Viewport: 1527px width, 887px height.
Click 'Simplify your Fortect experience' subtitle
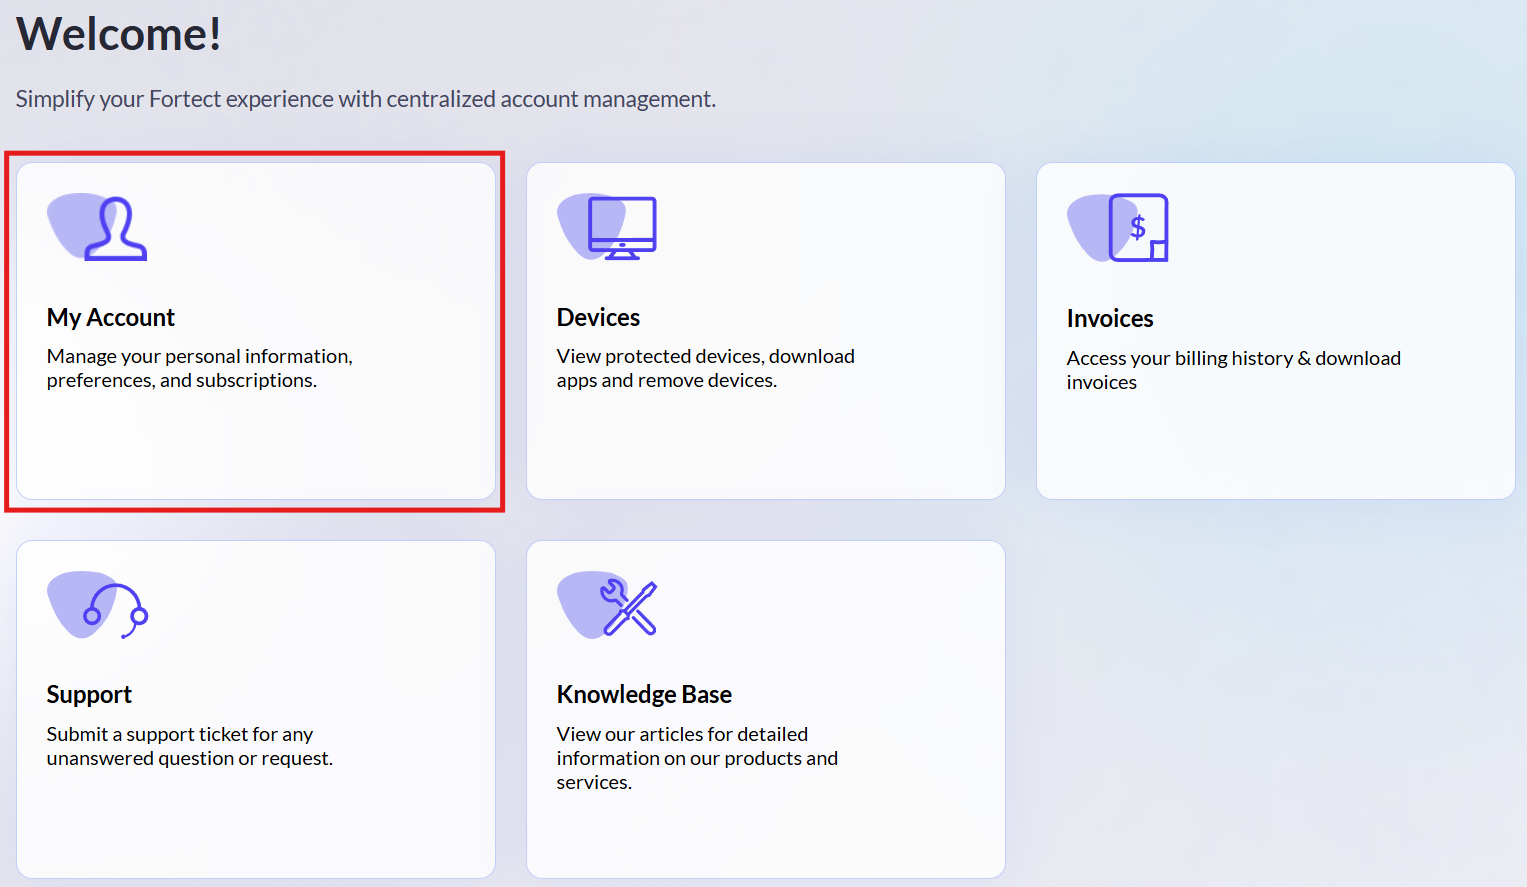366,99
